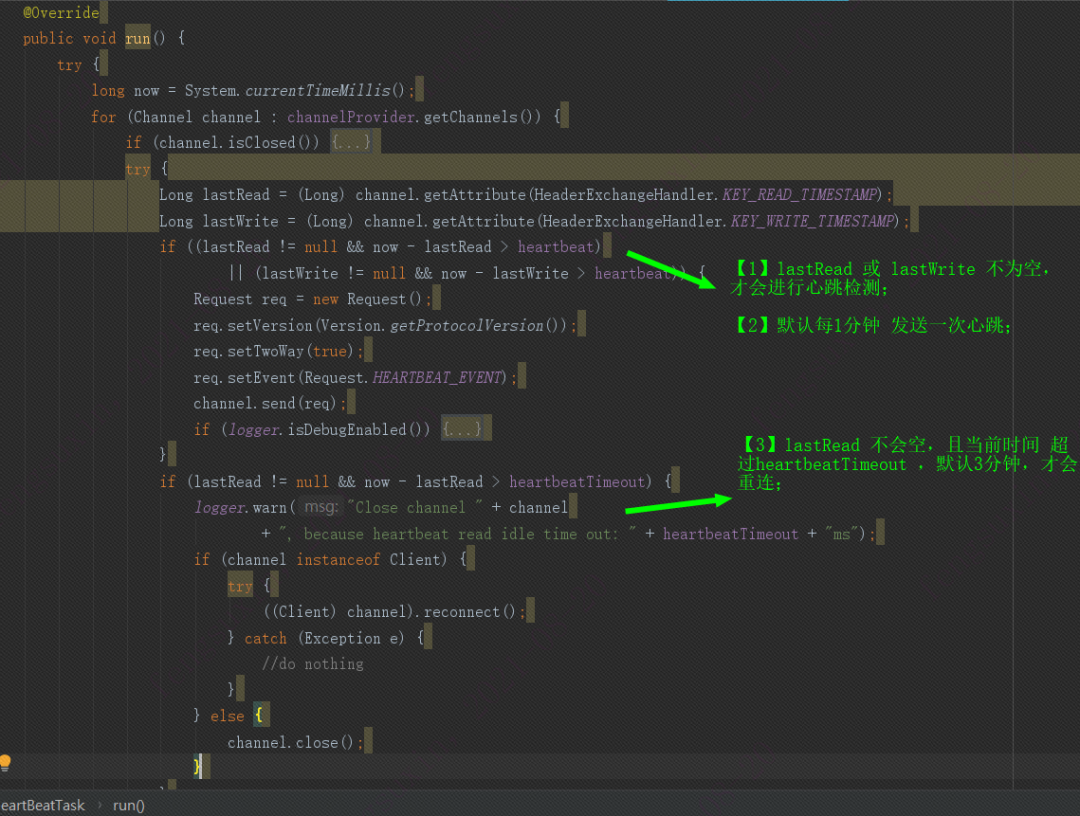Click req.setTwoWay(true) statement

(278, 352)
